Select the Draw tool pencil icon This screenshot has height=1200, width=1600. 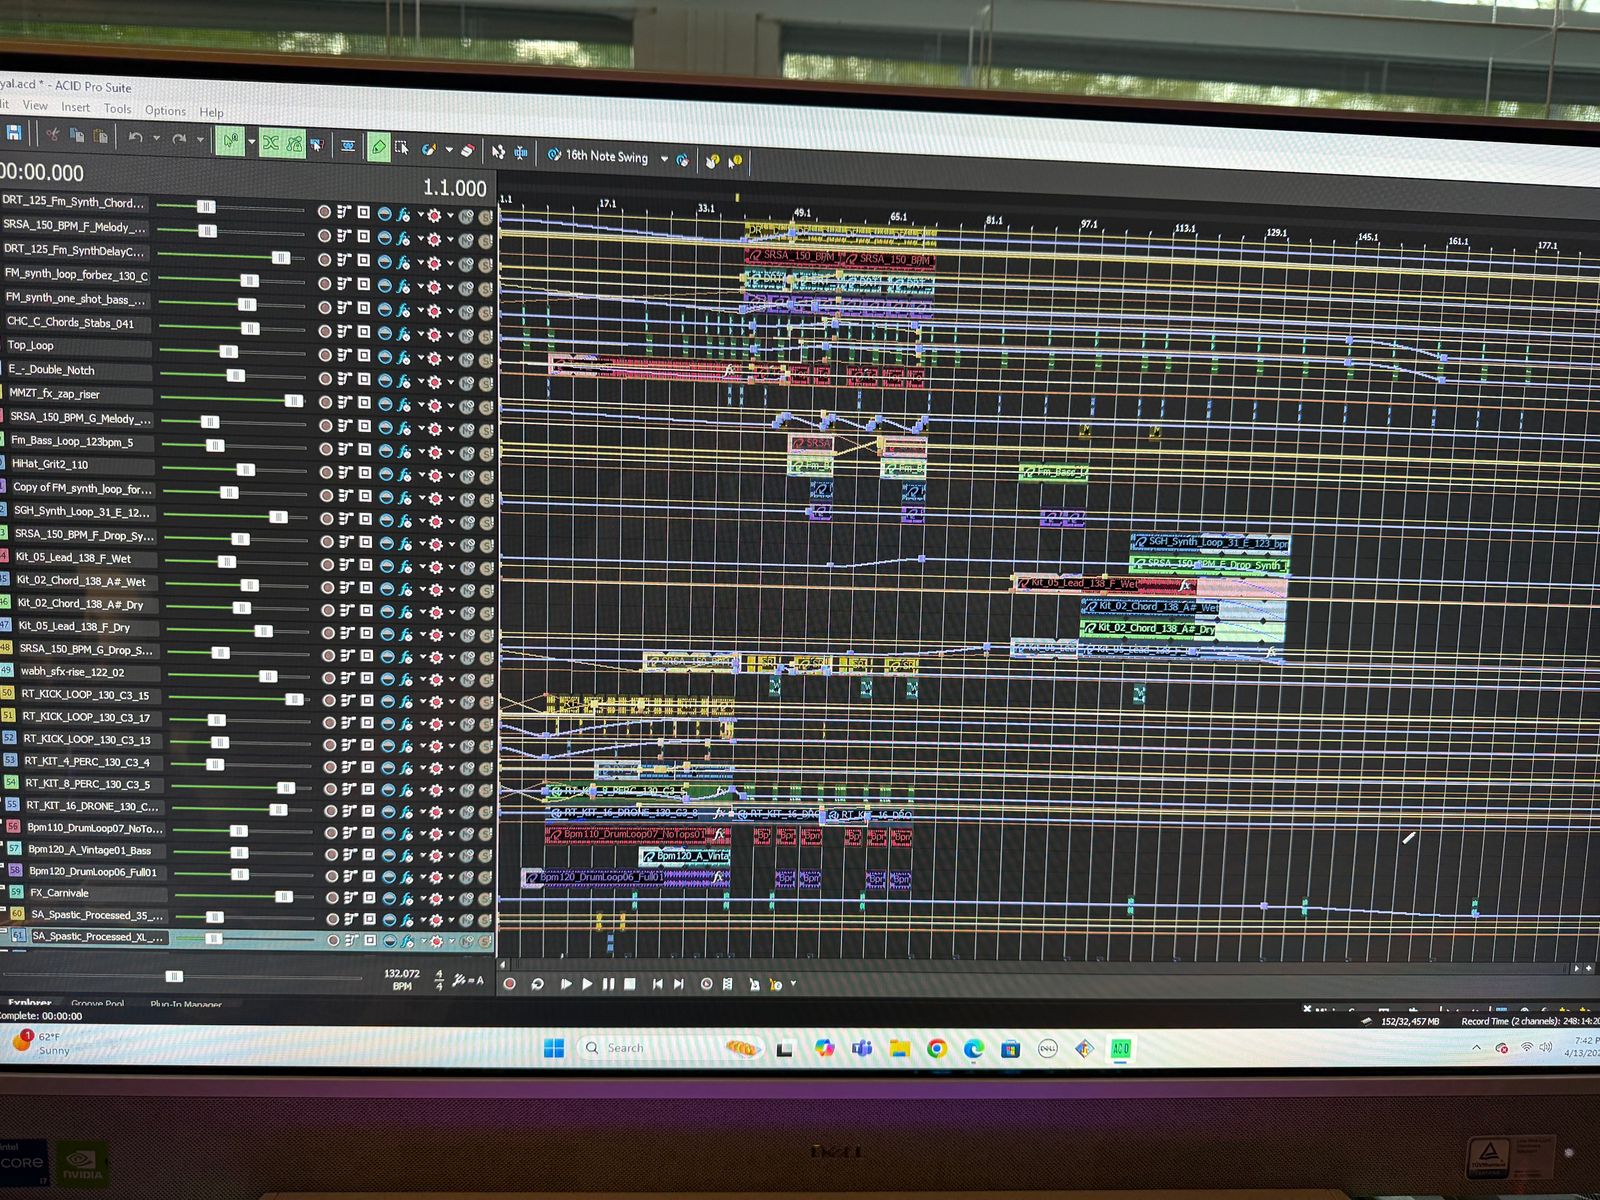tap(378, 147)
